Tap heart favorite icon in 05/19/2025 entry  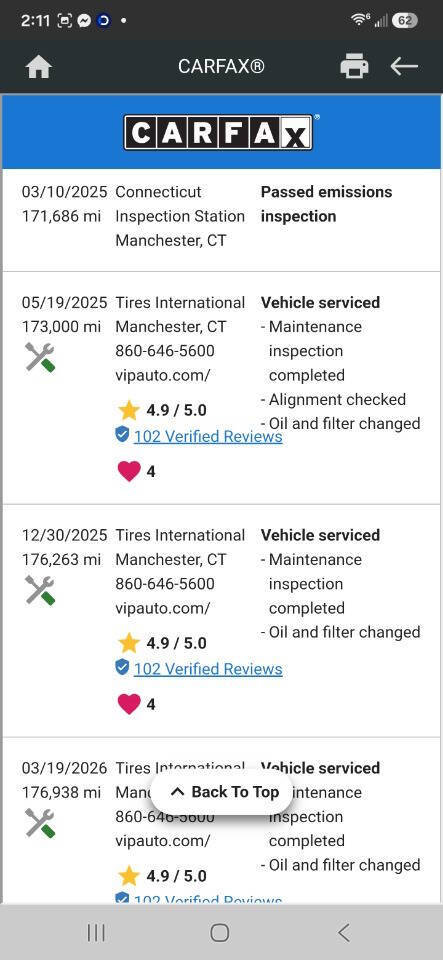tap(129, 471)
